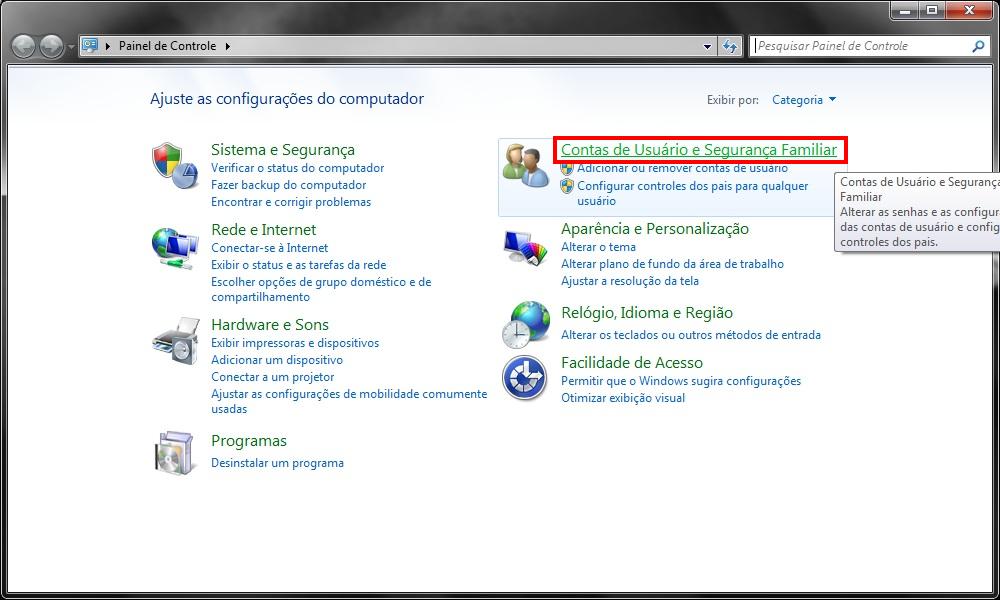
Task: Click the Control Panel icon in address bar
Action: point(90,45)
